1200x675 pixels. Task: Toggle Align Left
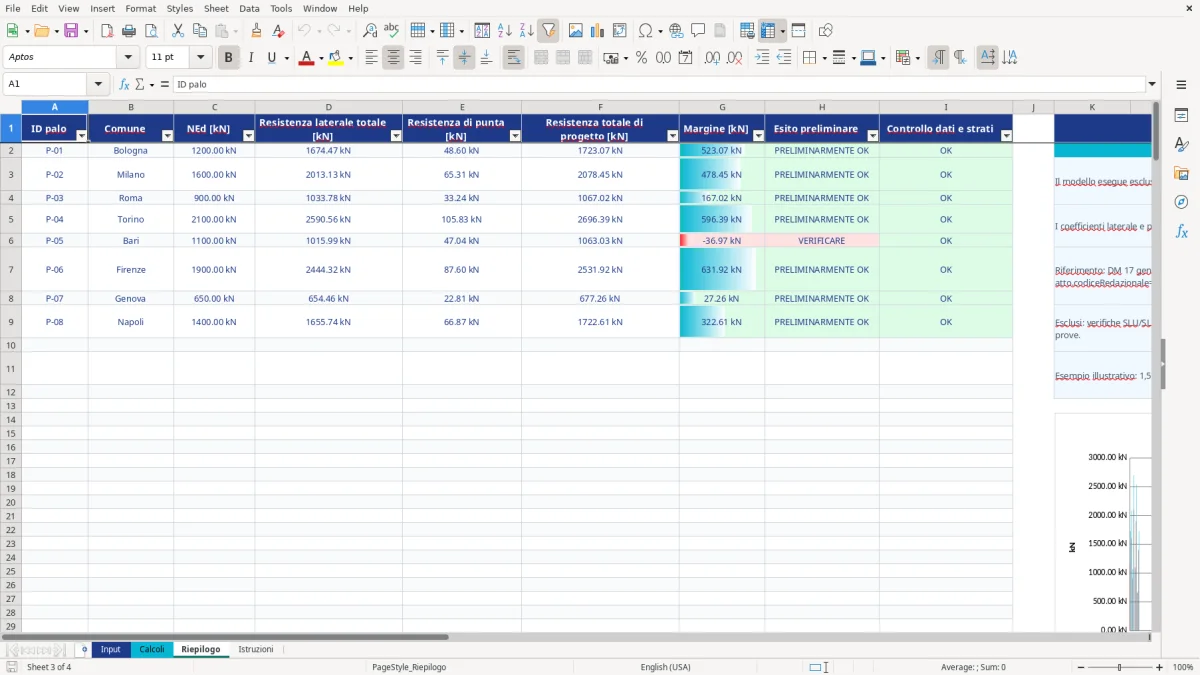(x=371, y=58)
